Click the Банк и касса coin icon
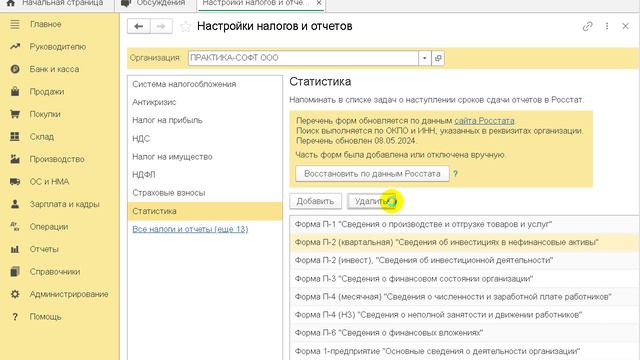 (x=15, y=69)
